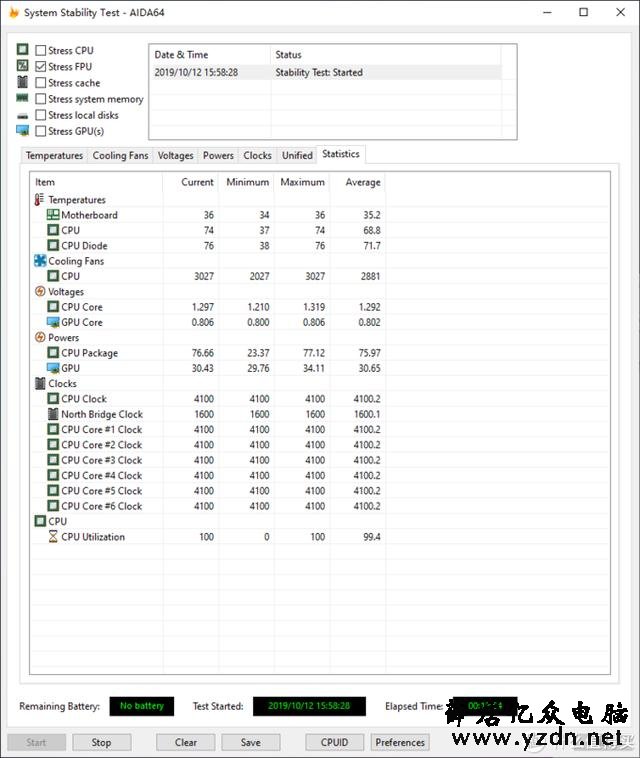
Task: Click the Powers lightning icon
Action: tap(40, 337)
